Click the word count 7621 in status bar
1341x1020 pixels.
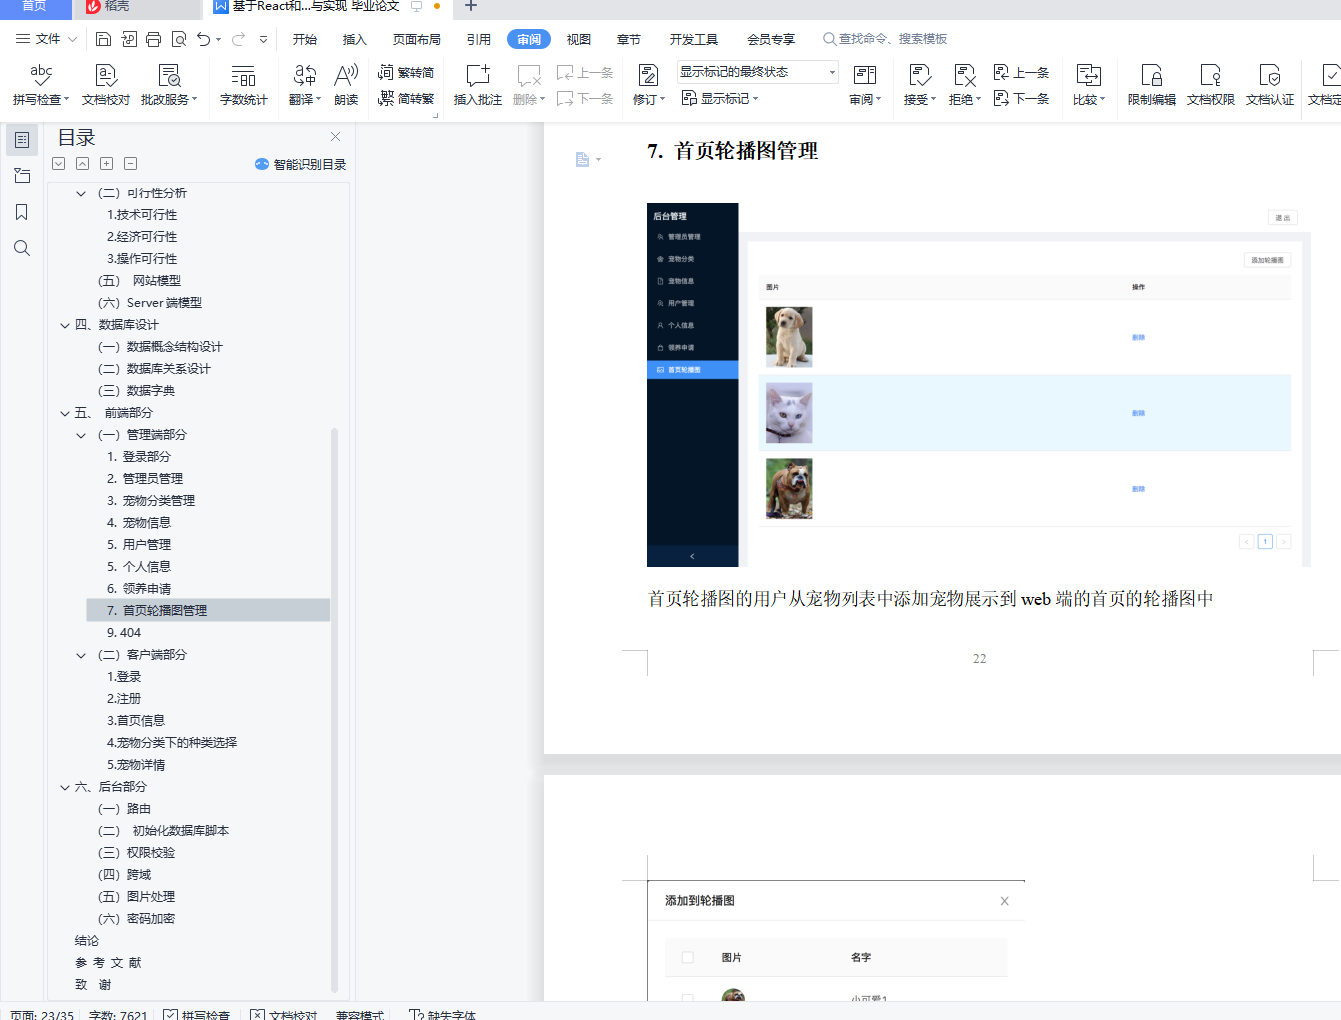118,1014
